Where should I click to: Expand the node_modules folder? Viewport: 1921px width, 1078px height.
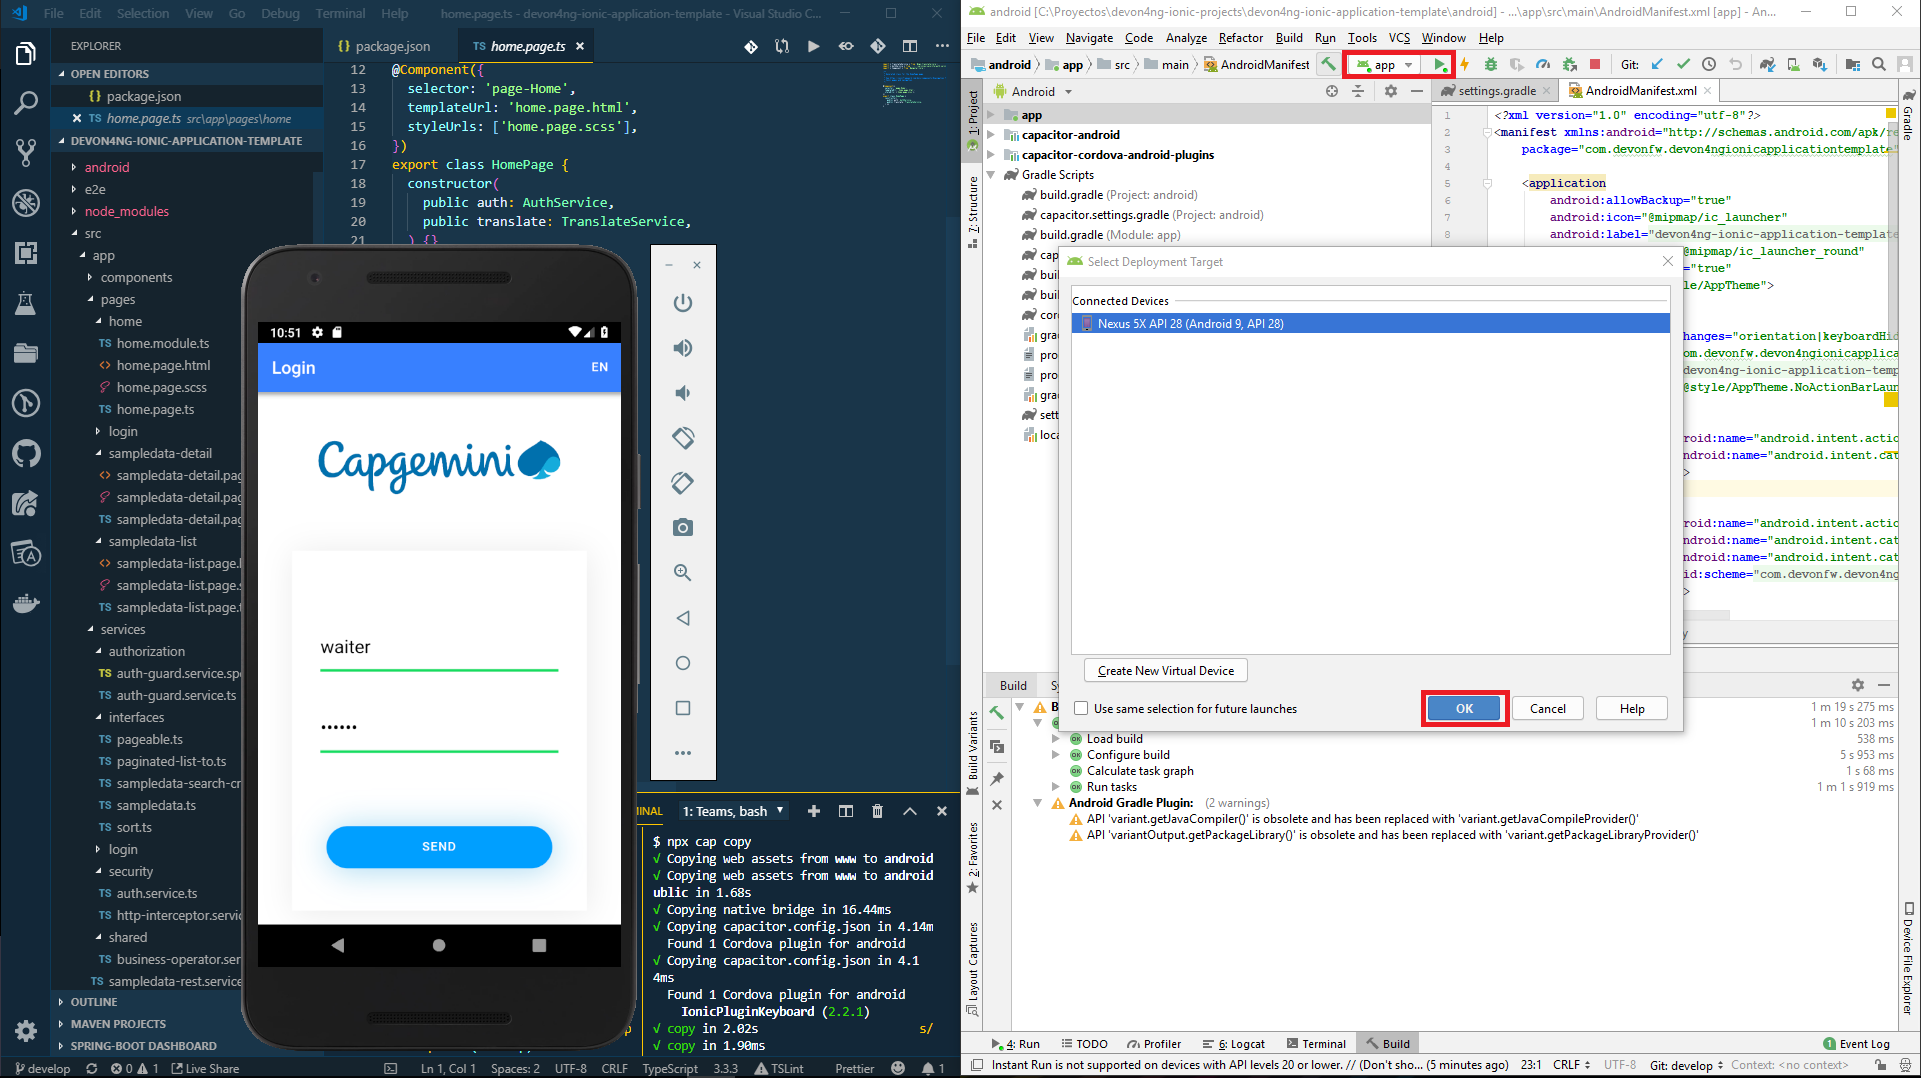126,211
